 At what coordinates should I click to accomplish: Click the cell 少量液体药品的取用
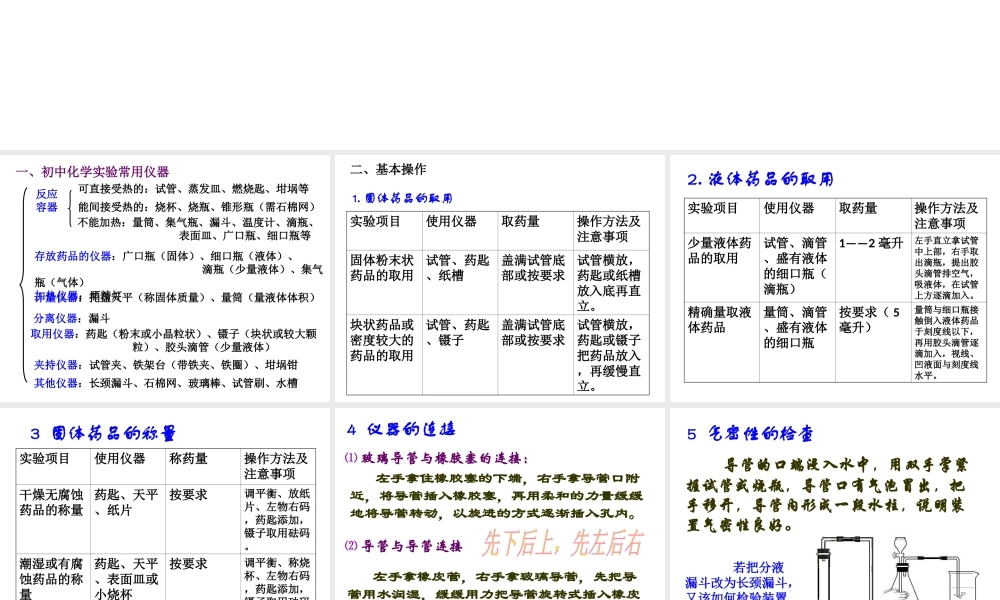coord(721,267)
